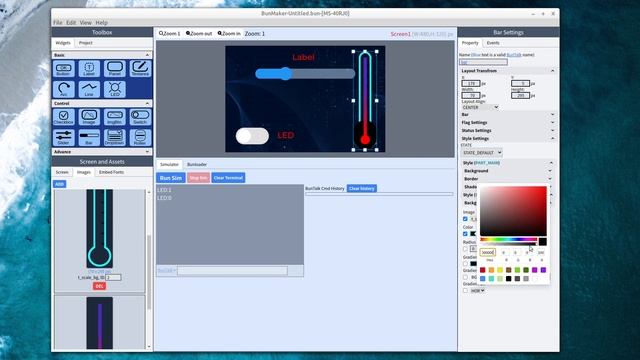Toggle the bottom gradient direction checkbox
The height and width of the screenshot is (360, 640).
[x=465, y=291]
